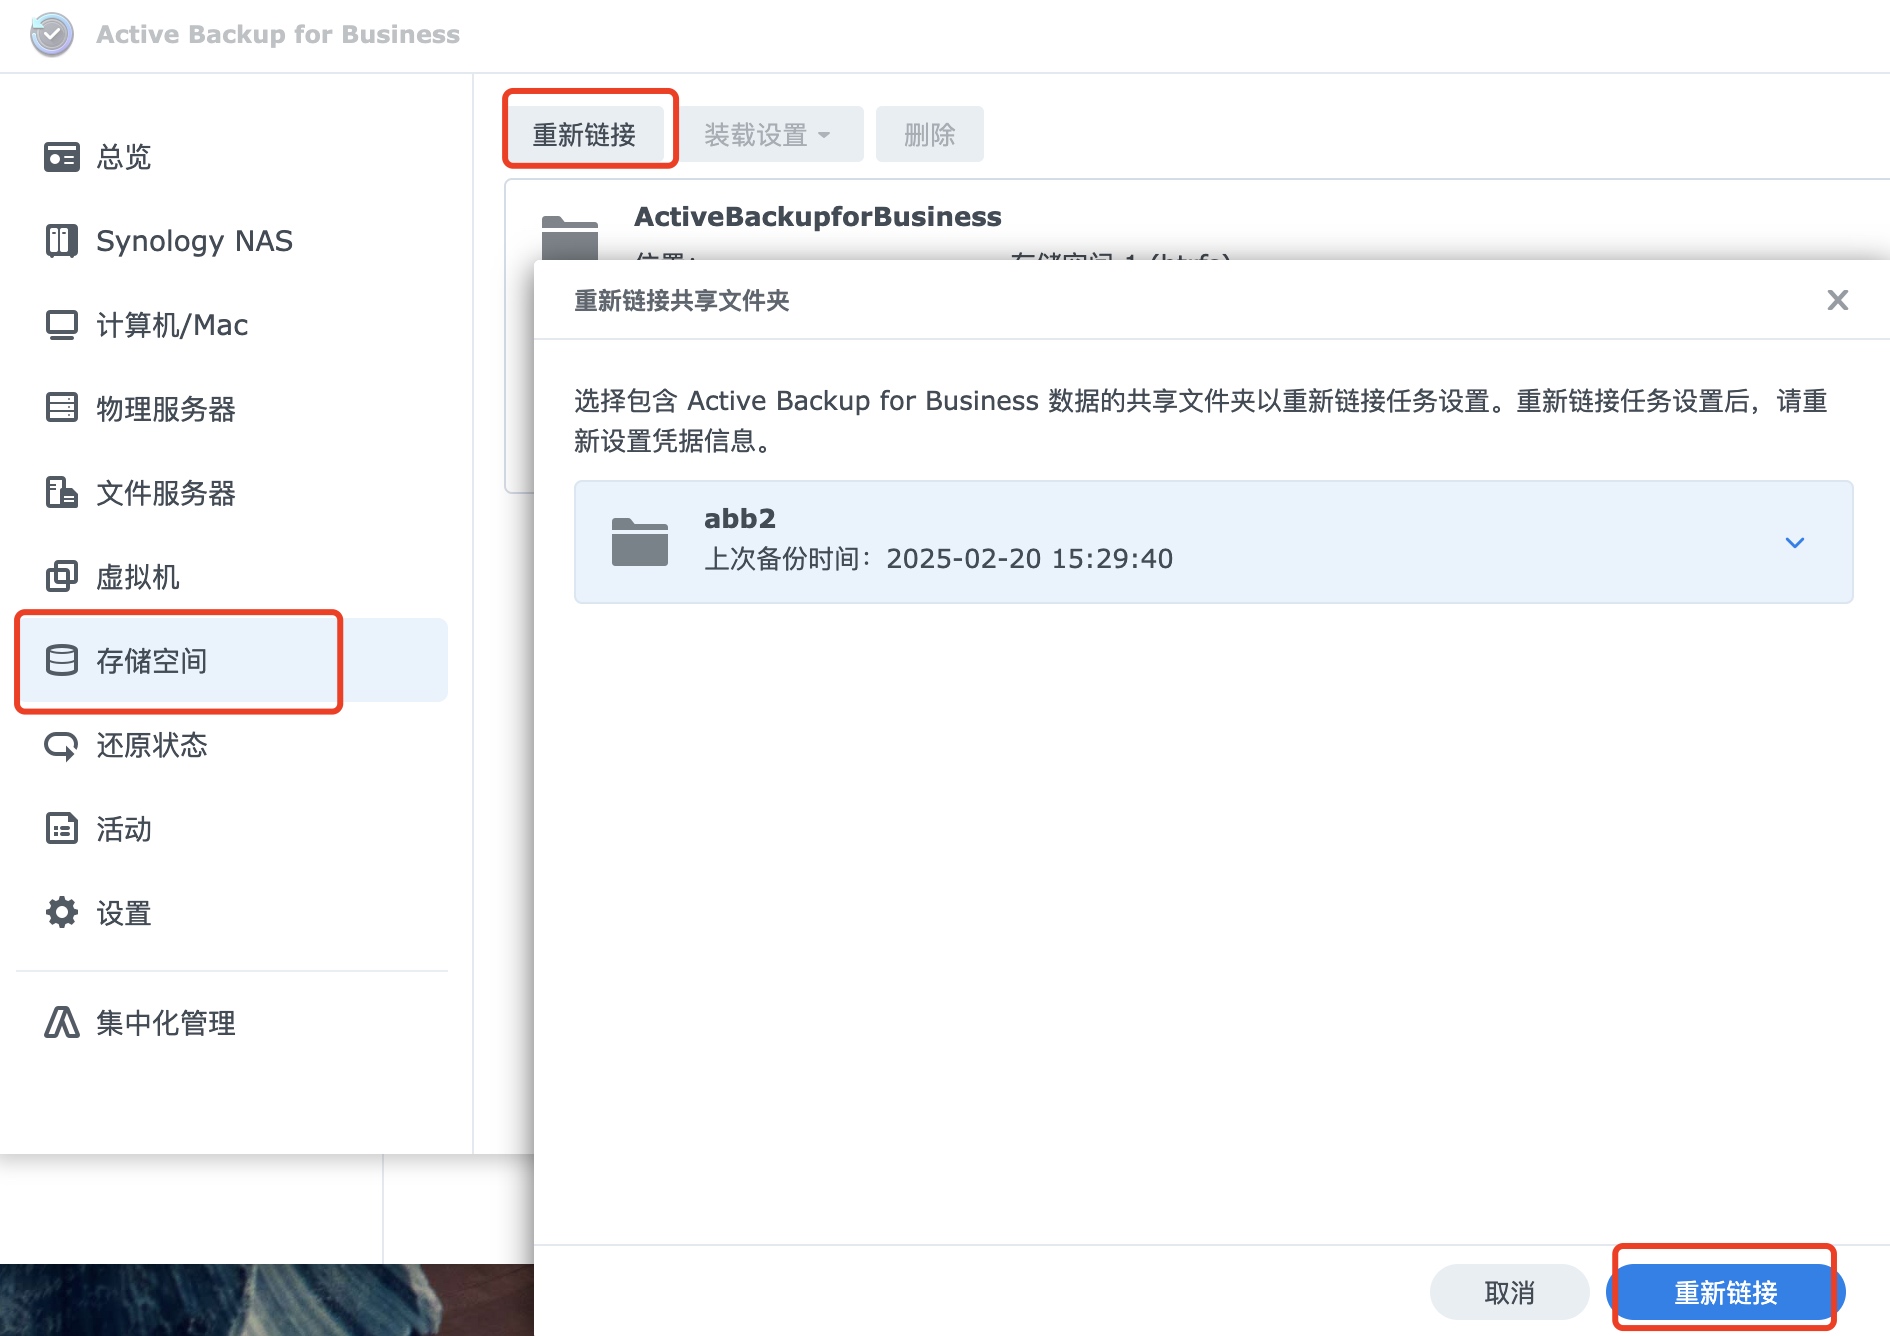The width and height of the screenshot is (1890, 1336).
Task: Open the 装载设置 dropdown
Action: point(768,134)
